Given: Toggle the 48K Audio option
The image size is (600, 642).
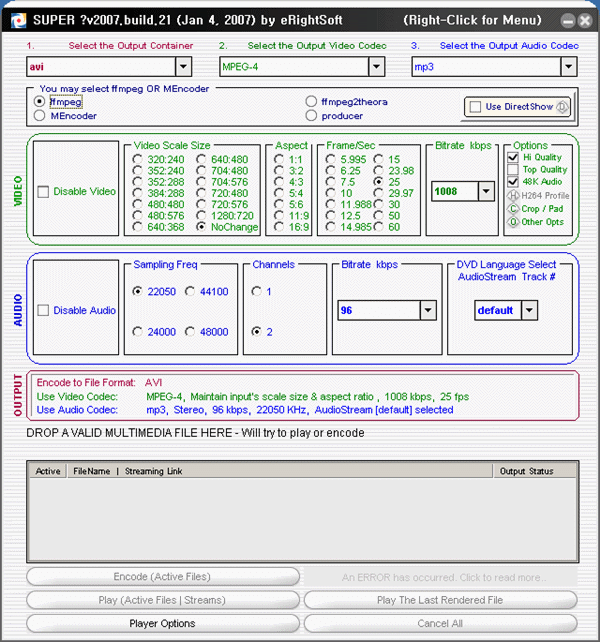Looking at the screenshot, I should (513, 182).
